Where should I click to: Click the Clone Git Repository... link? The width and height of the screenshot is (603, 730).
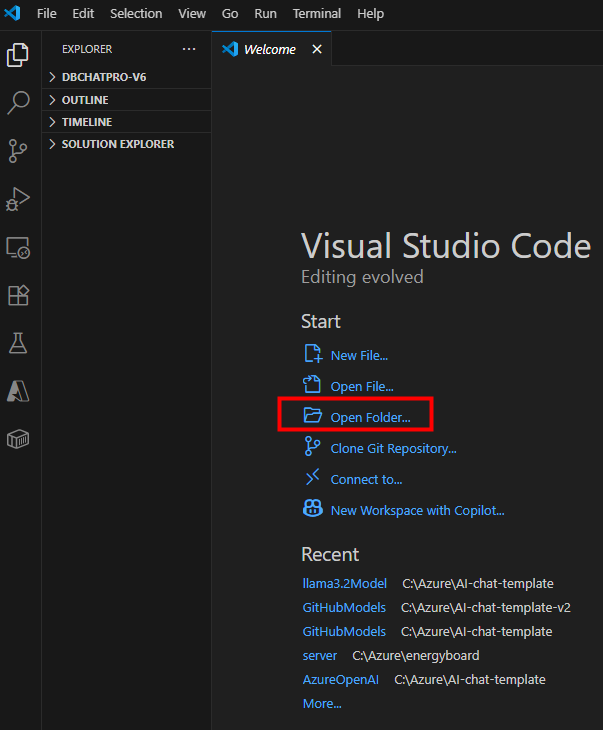[393, 448]
